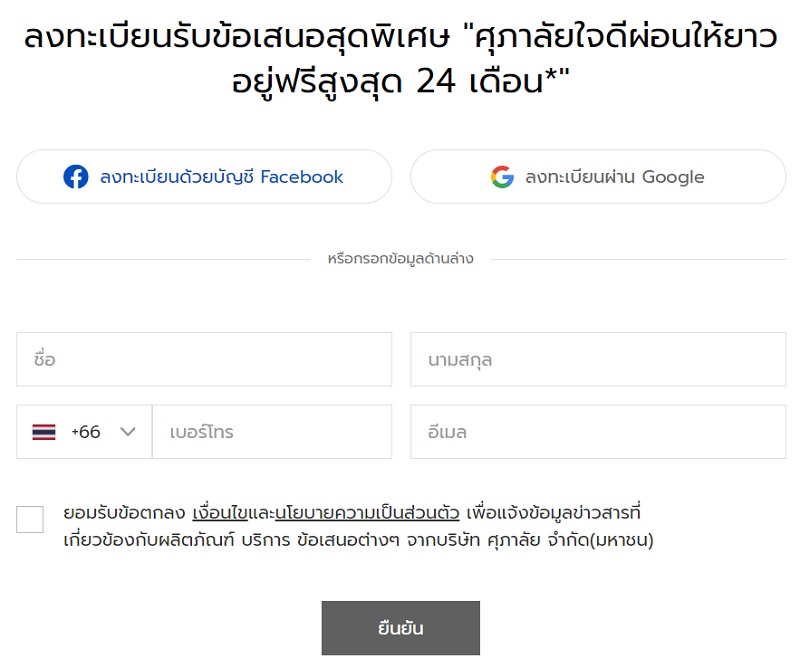Click the Thailand flag icon
Image resolution: width=800 pixels, height=668 pixels.
point(44,432)
